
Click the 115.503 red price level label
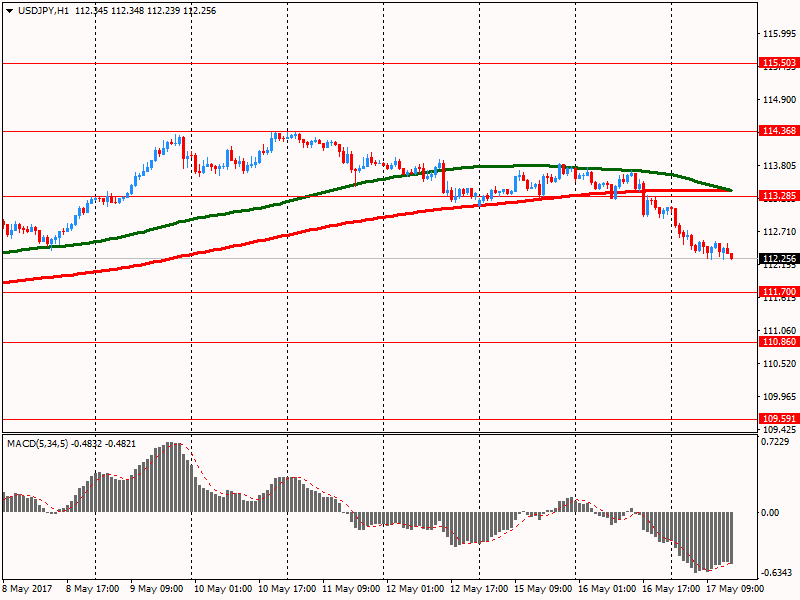779,63
